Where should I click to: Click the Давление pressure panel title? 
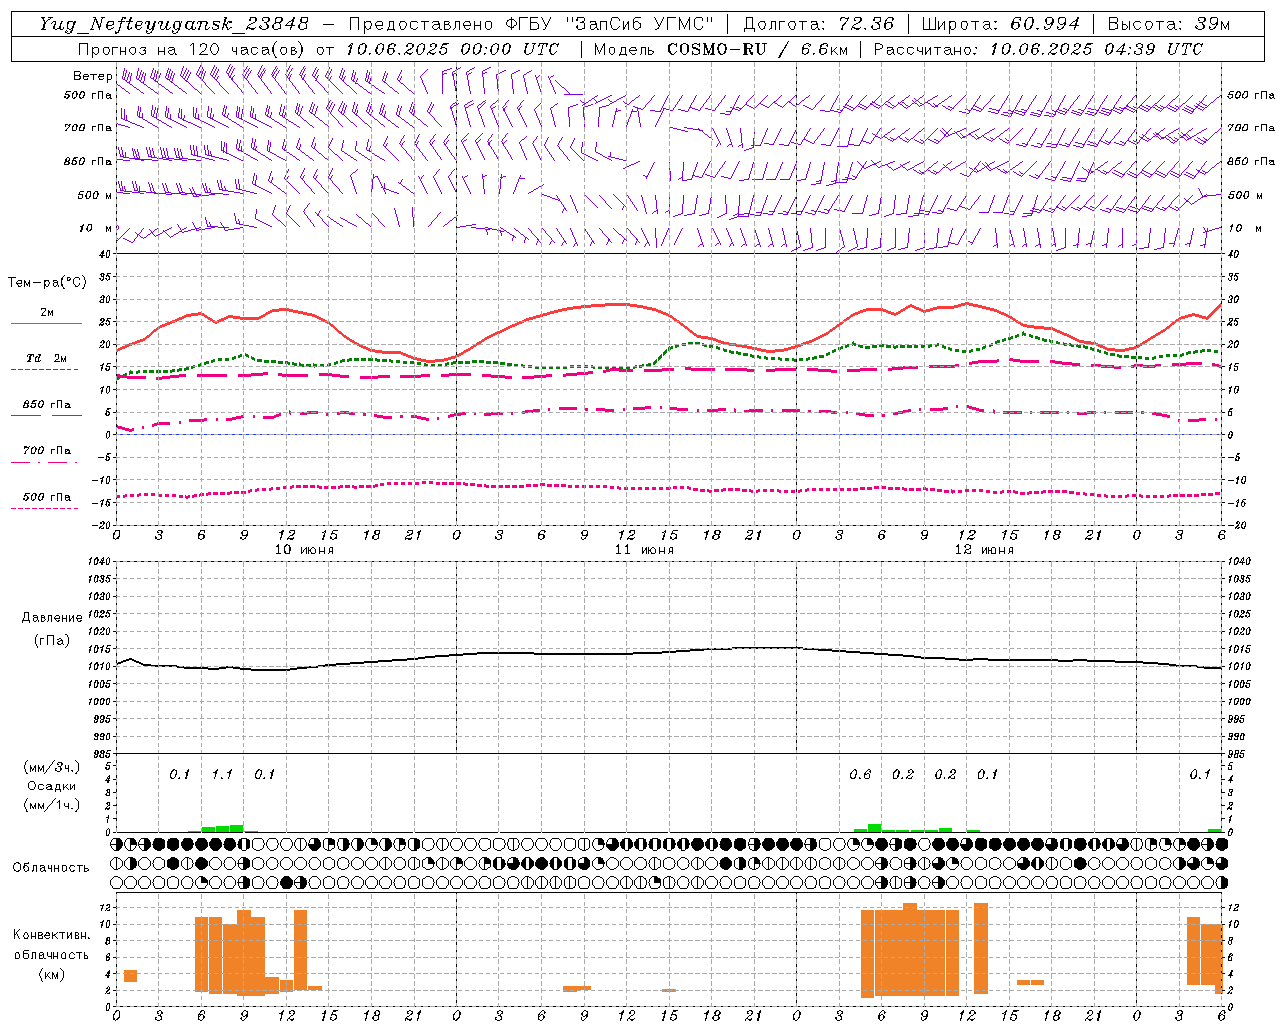click(52, 618)
